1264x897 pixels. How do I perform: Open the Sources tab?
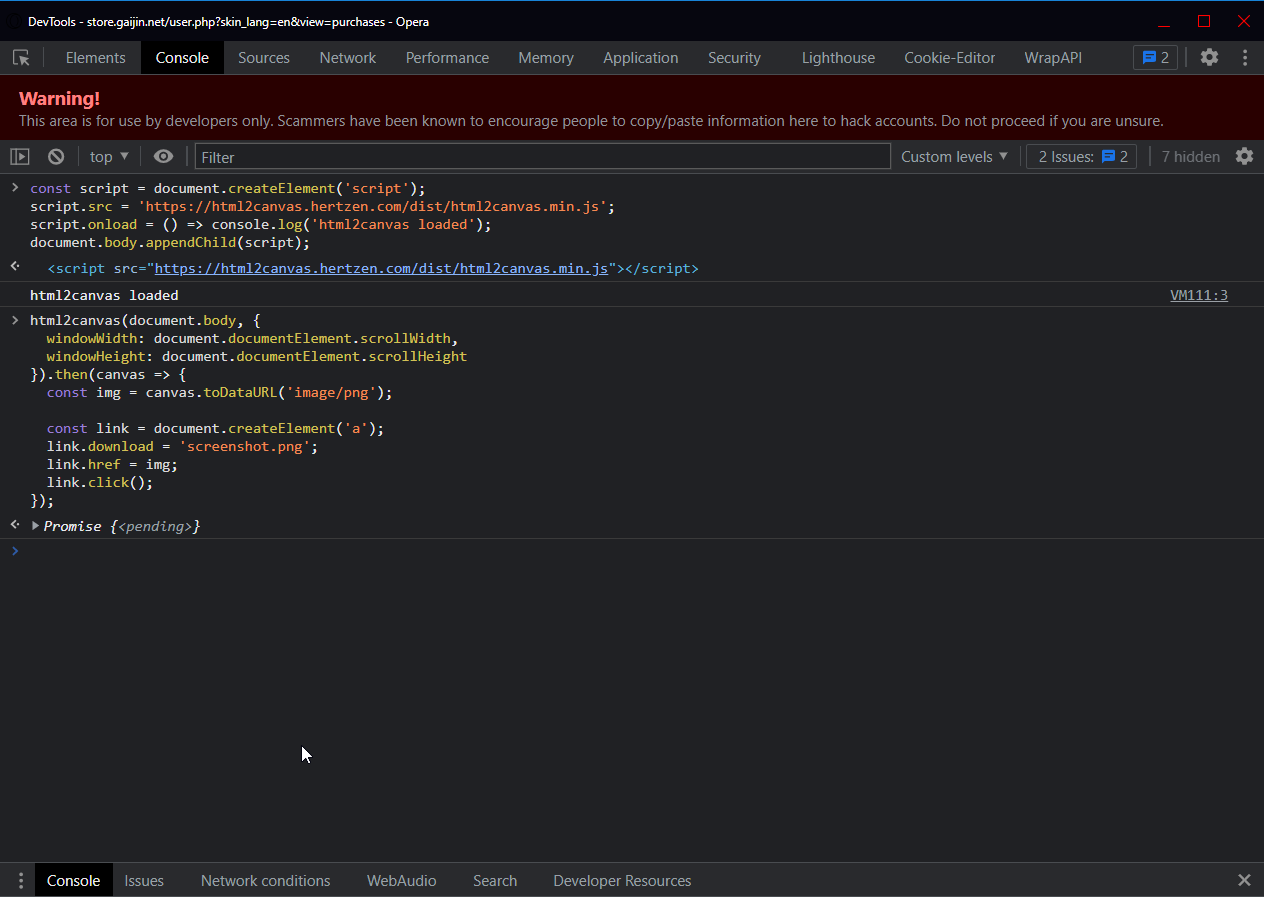(x=264, y=58)
